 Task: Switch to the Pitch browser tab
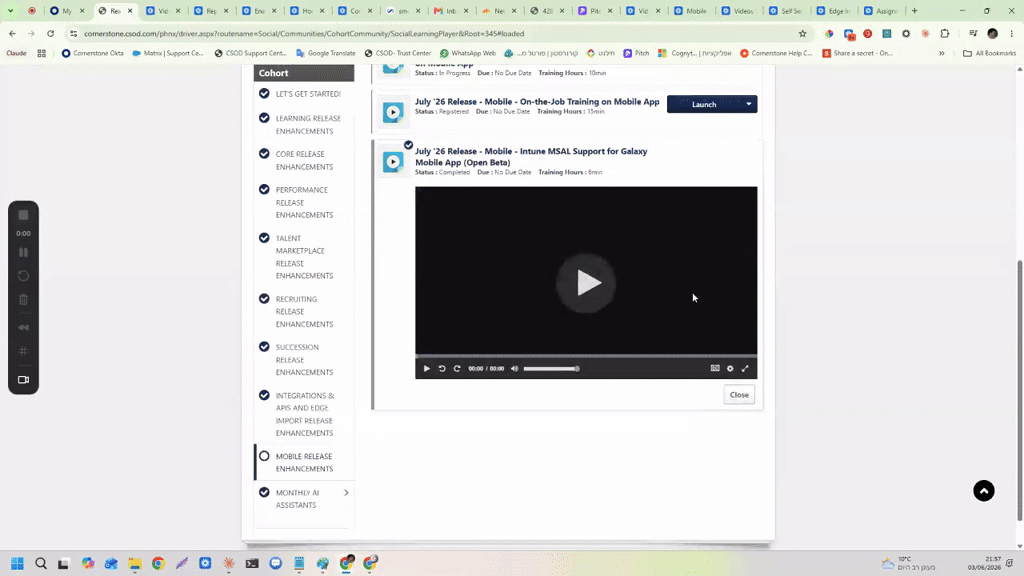pos(596,11)
